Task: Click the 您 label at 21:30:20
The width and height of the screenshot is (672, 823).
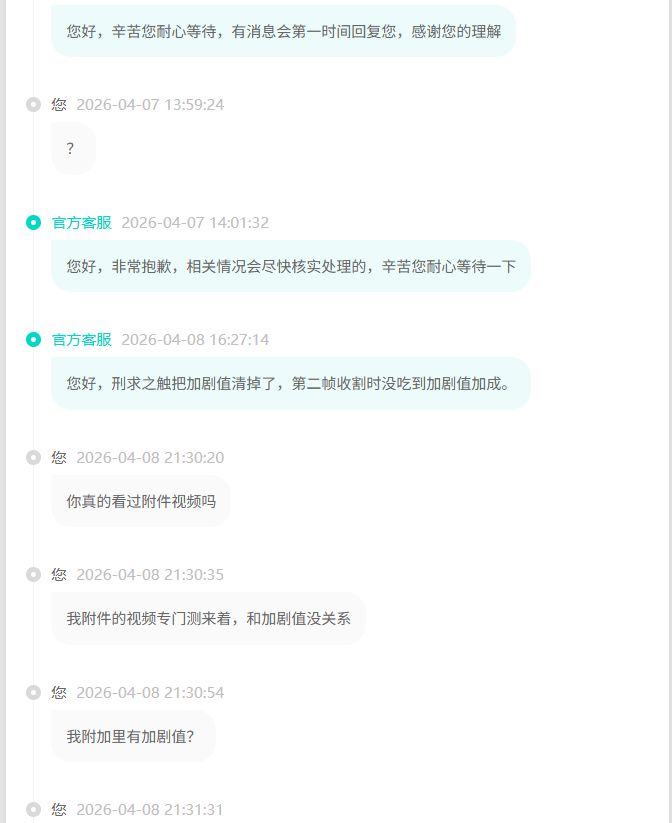Action: tap(59, 457)
